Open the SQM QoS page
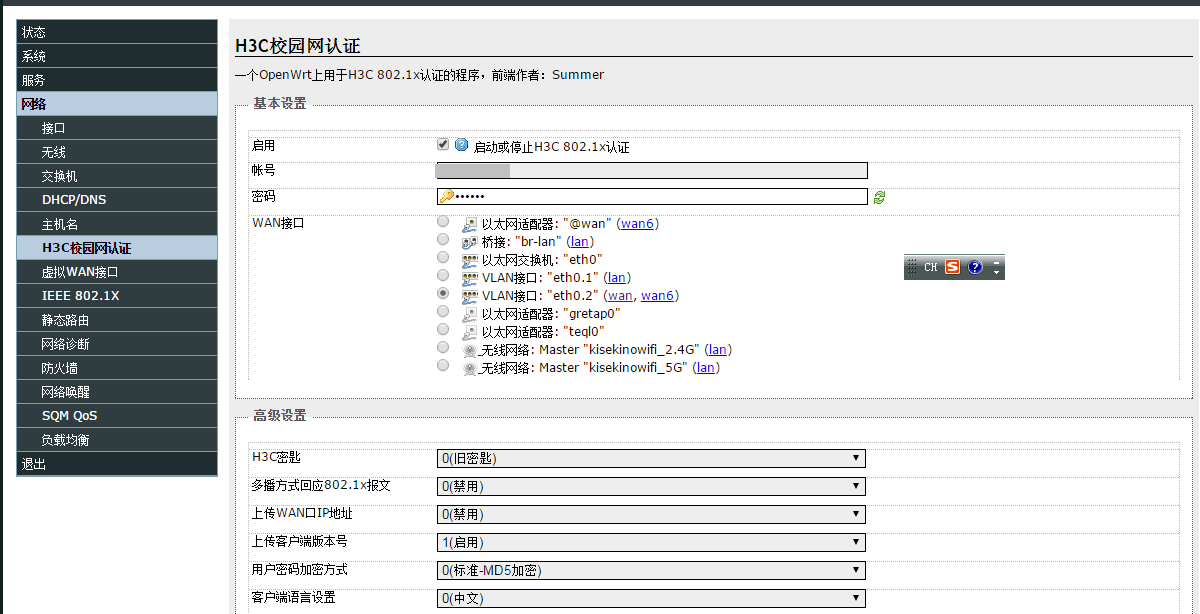Image resolution: width=1200 pixels, height=614 pixels. (x=117, y=416)
